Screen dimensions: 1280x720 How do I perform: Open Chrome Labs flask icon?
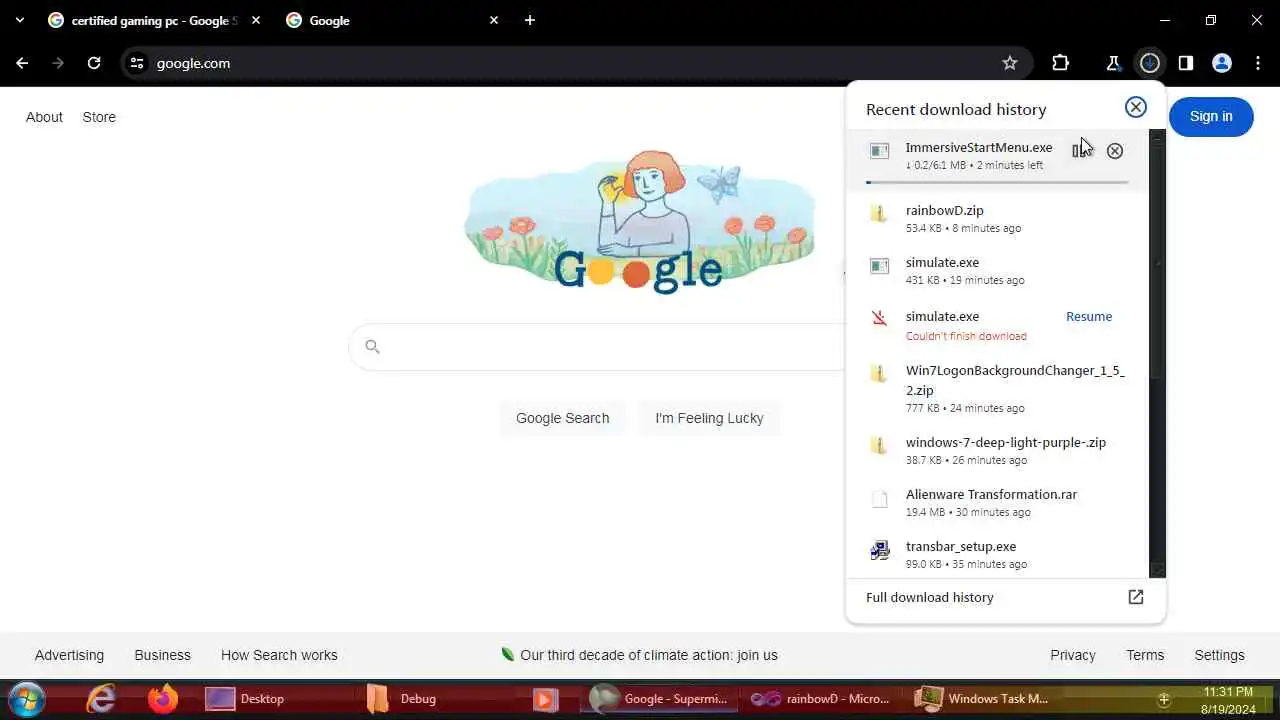pos(1113,63)
